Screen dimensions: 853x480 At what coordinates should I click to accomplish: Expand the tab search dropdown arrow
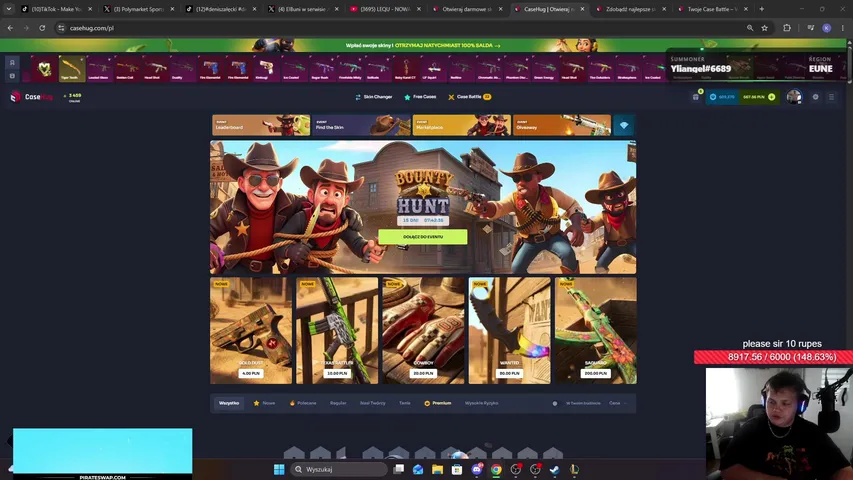click(x=8, y=9)
